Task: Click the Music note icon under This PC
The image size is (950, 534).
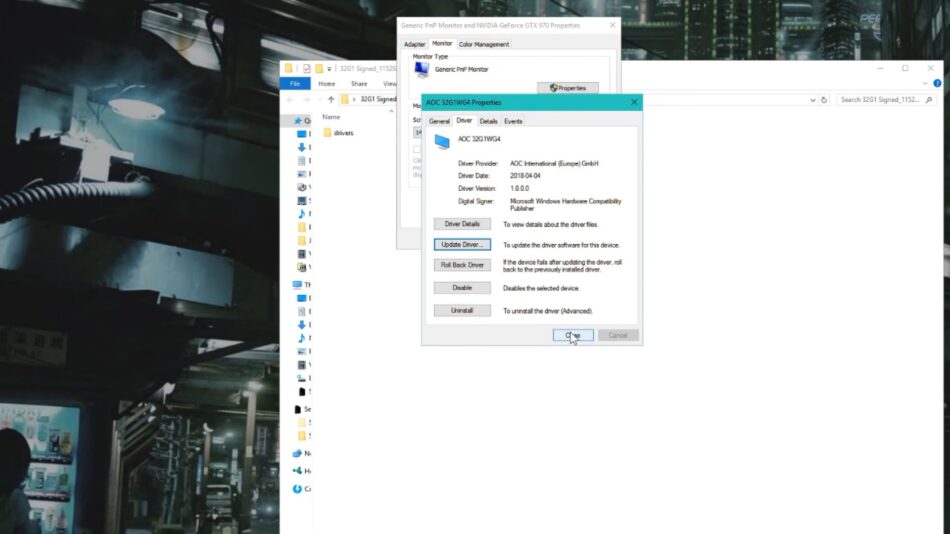Action: pyautogui.click(x=302, y=338)
